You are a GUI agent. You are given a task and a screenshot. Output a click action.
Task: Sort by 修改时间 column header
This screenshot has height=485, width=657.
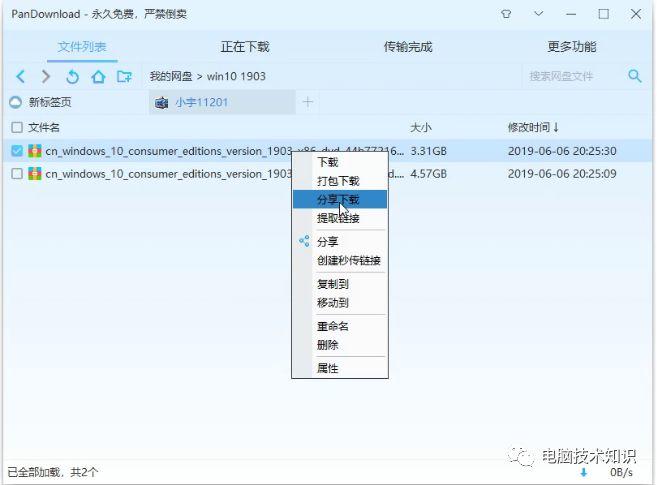533,127
